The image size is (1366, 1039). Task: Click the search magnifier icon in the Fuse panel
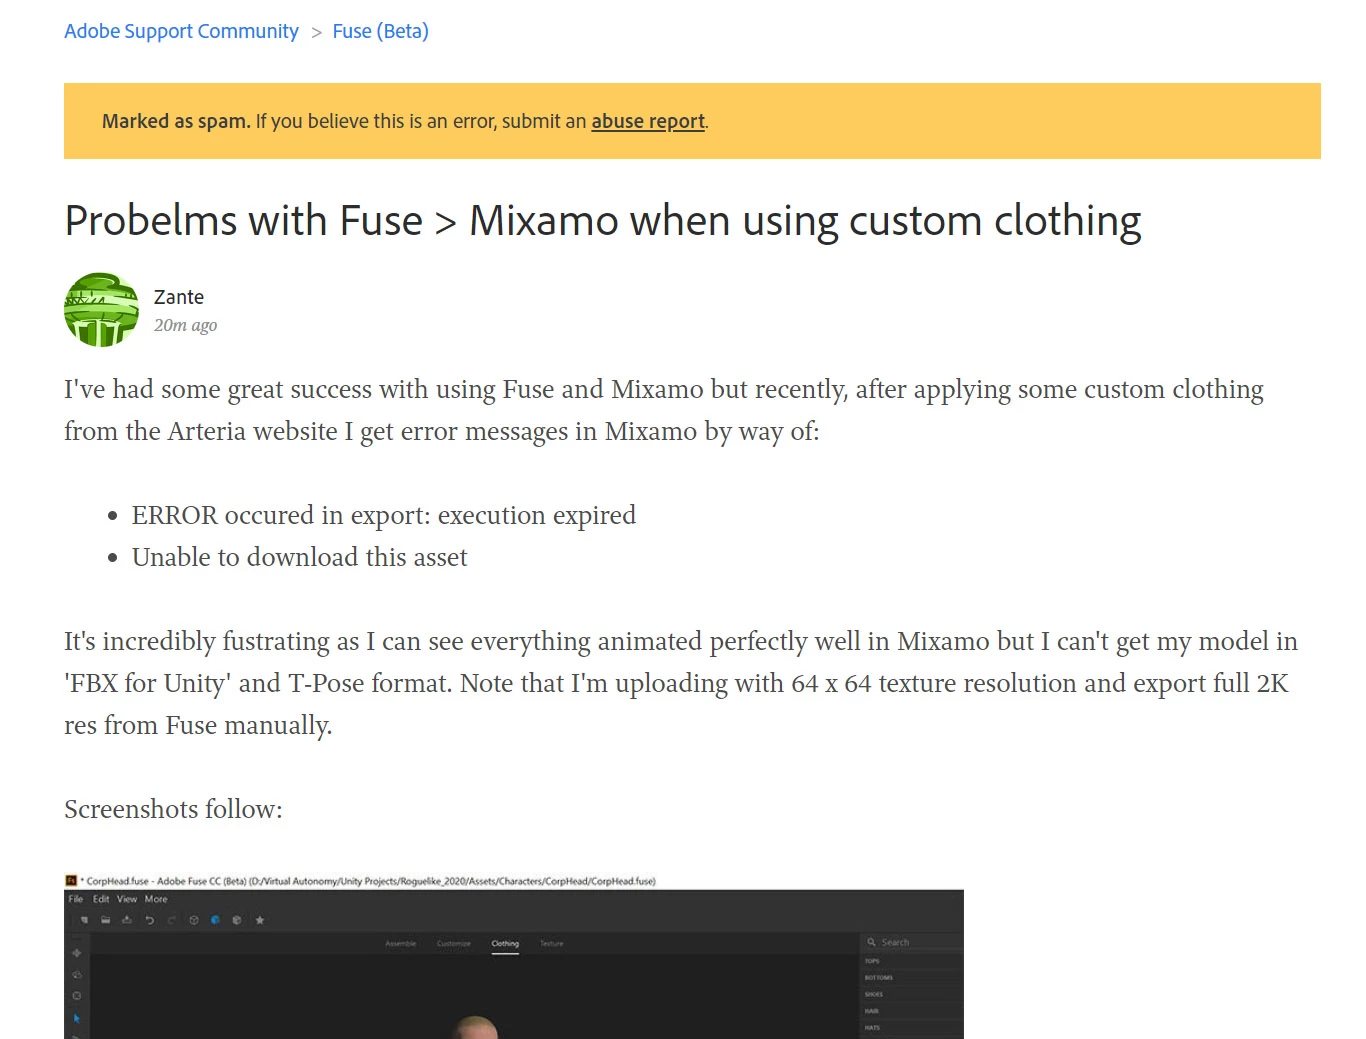pyautogui.click(x=872, y=942)
